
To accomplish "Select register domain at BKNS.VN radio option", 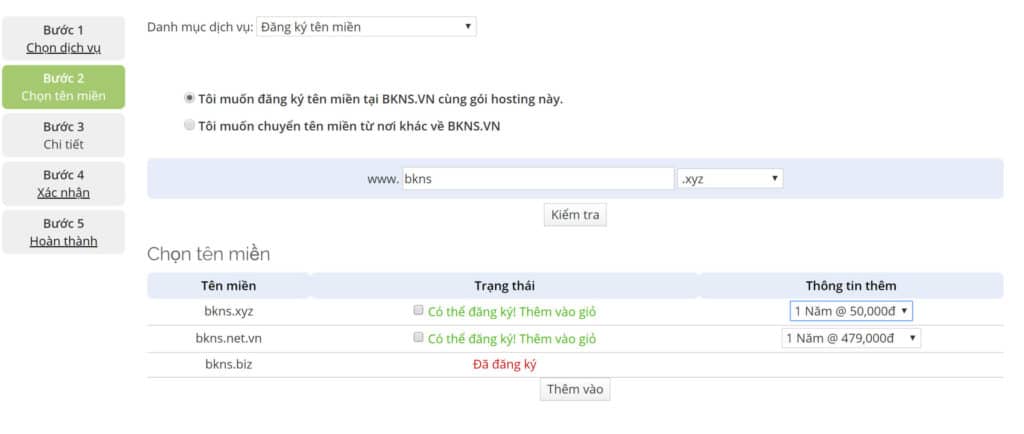I will point(189,99).
